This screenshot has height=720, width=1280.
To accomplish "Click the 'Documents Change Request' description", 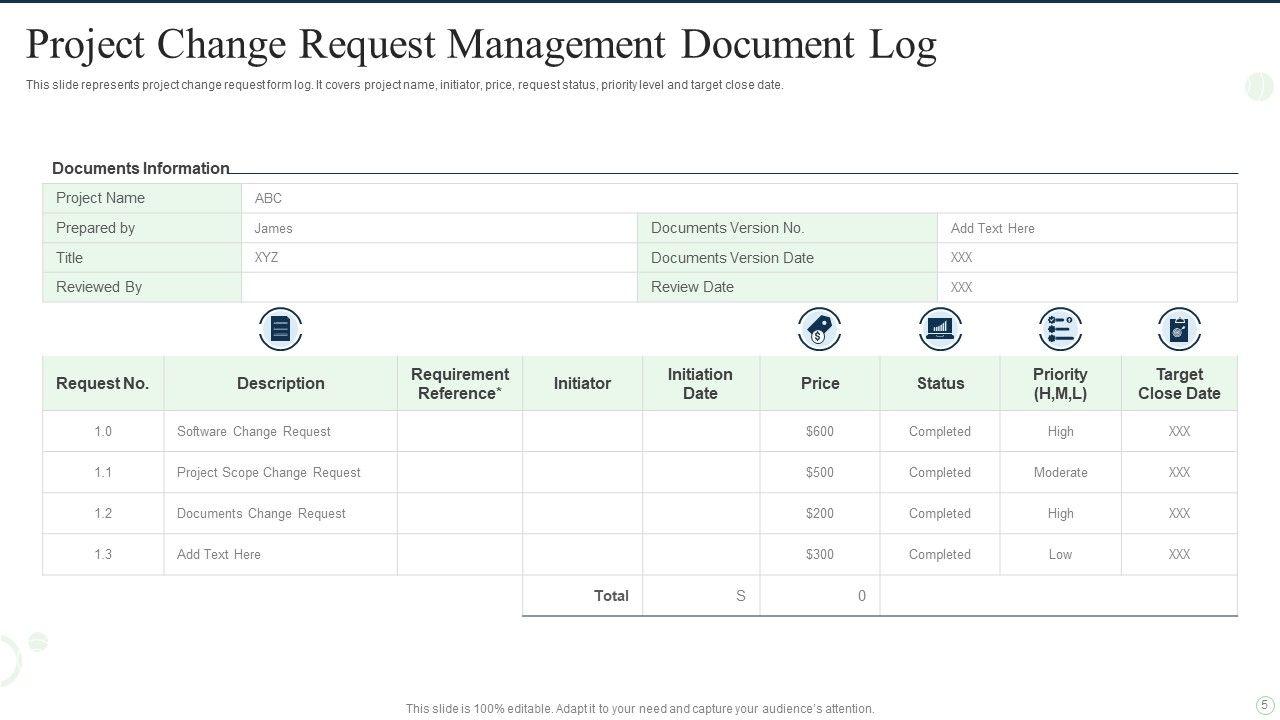I will point(261,513).
